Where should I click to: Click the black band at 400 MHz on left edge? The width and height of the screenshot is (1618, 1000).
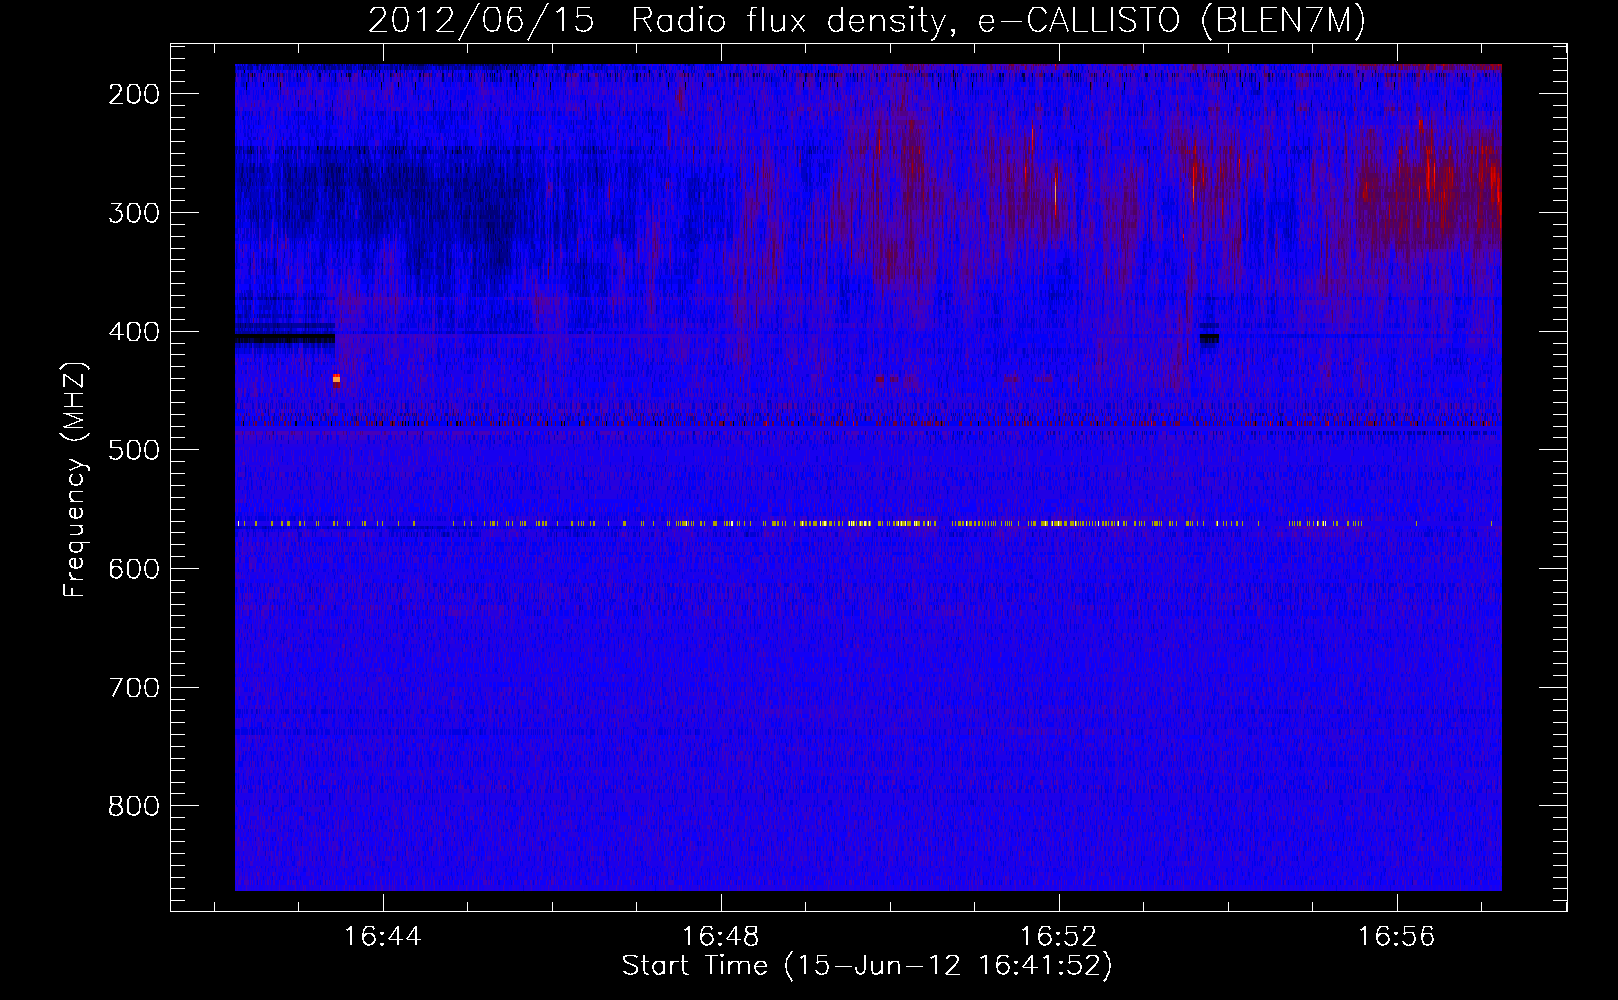(285, 336)
